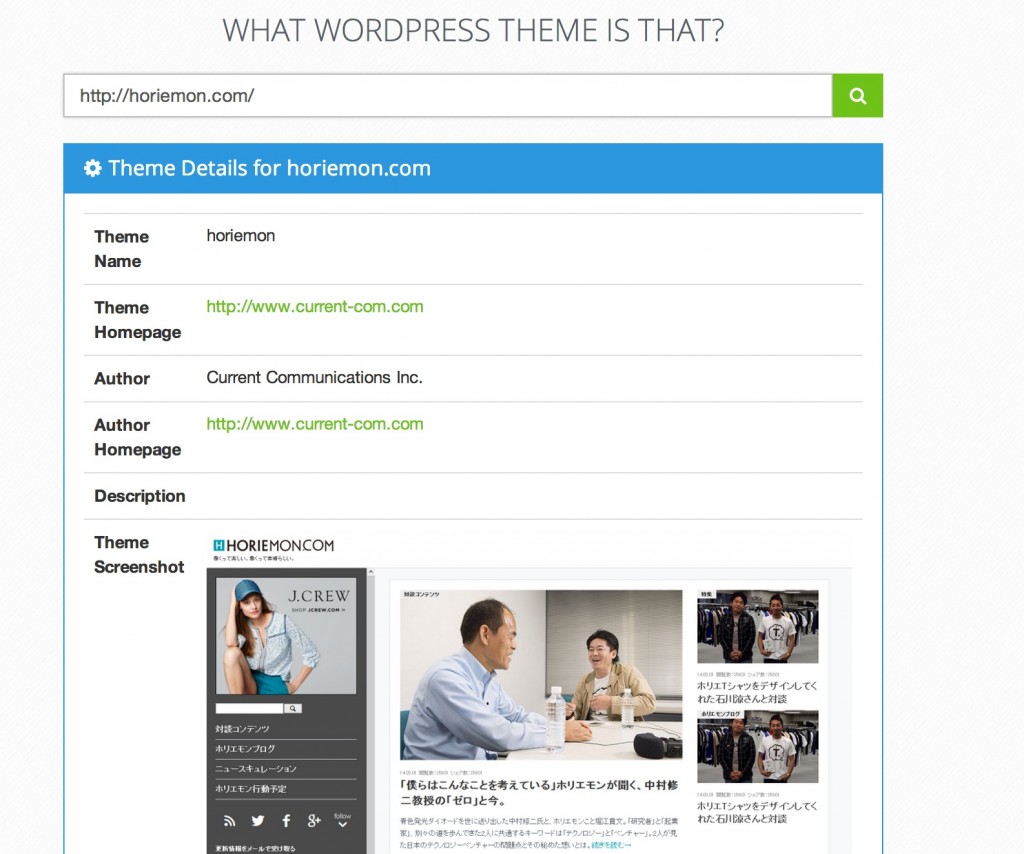Open the Theme Homepage current-com.com link
This screenshot has height=854, width=1024.
[315, 306]
